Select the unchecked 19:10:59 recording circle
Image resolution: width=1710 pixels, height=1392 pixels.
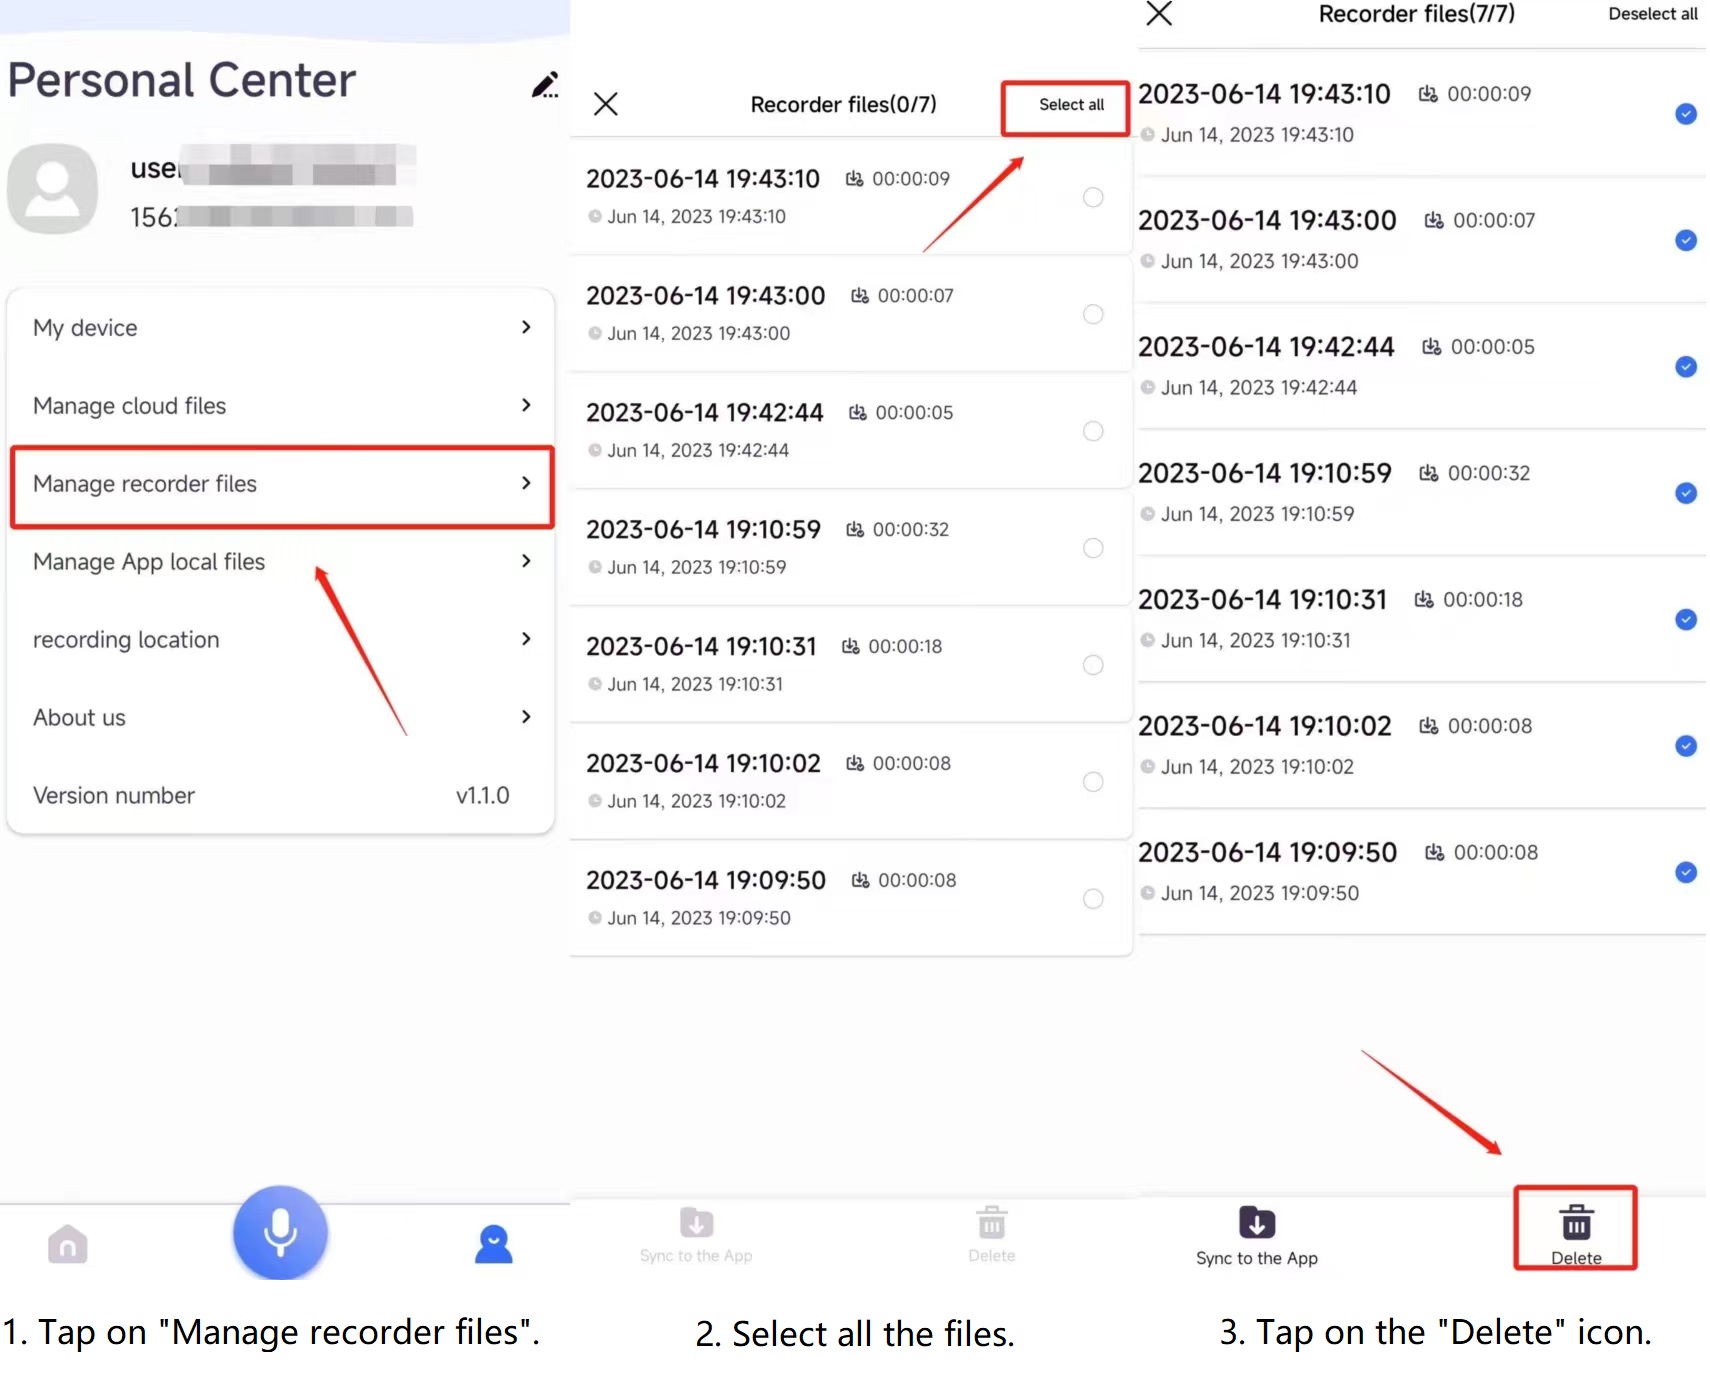tap(1093, 548)
